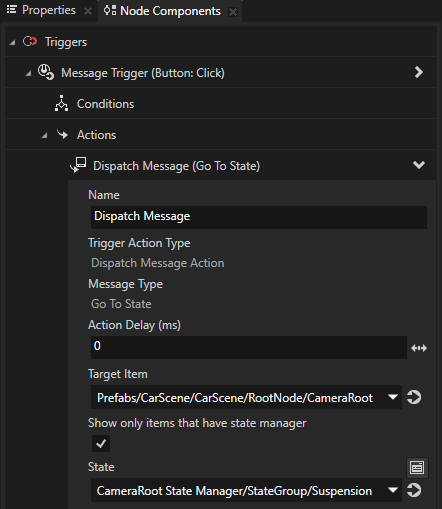This screenshot has width=442, height=509.
Task: Select the Conditions row
Action: tap(221, 104)
